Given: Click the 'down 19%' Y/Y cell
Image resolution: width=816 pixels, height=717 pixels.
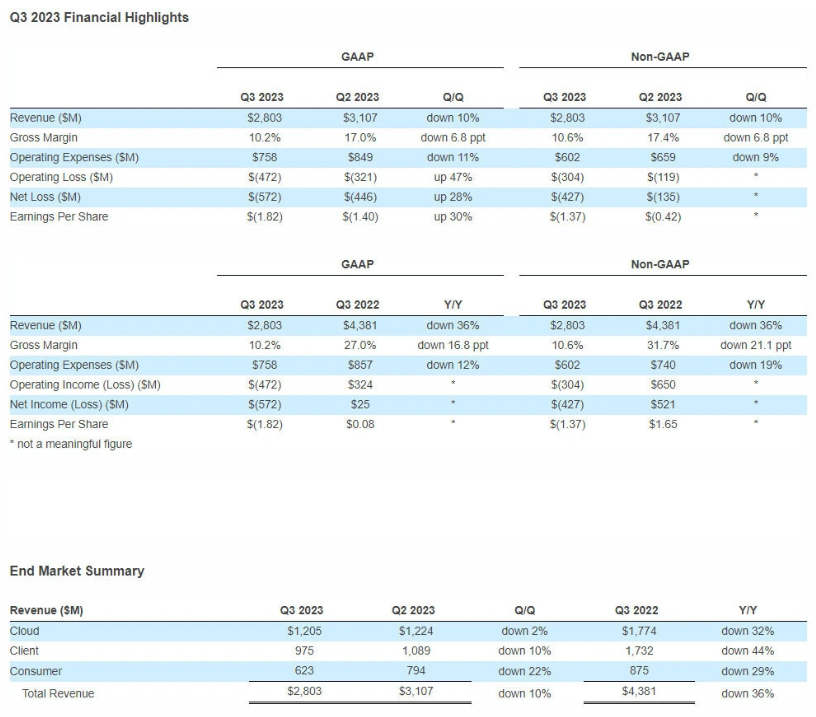Looking at the screenshot, I should (x=756, y=365).
